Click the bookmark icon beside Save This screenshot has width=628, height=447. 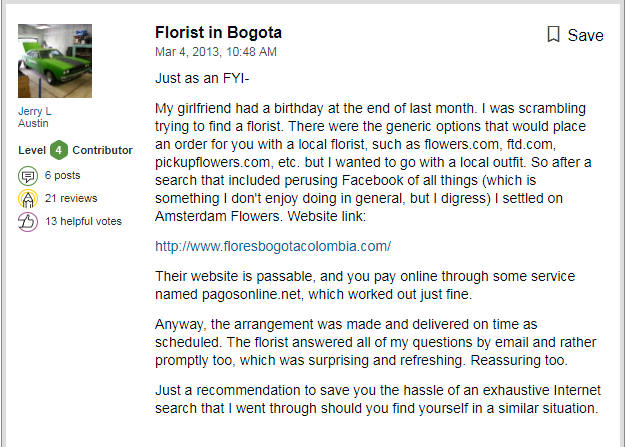(553, 35)
